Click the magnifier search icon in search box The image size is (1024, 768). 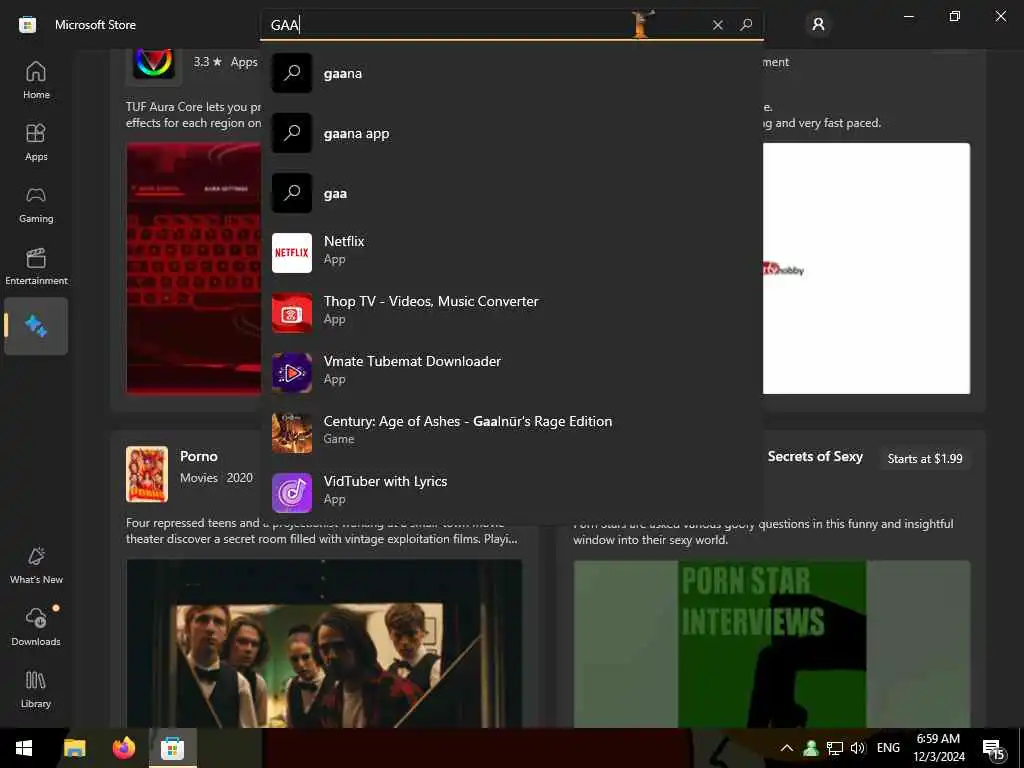[x=746, y=25]
